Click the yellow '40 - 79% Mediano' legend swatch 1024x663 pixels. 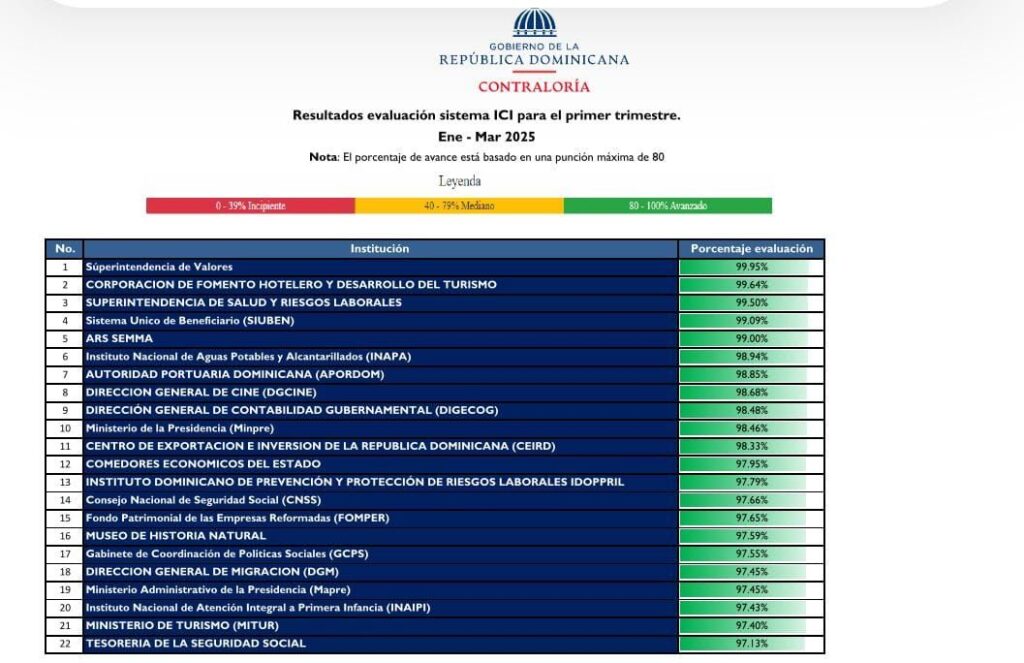coord(459,206)
